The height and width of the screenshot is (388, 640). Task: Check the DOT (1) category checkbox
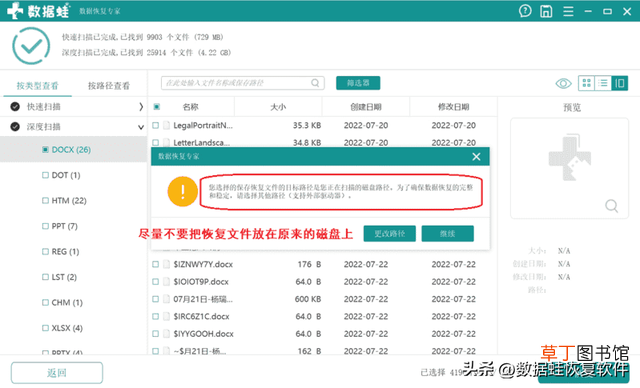click(45, 175)
